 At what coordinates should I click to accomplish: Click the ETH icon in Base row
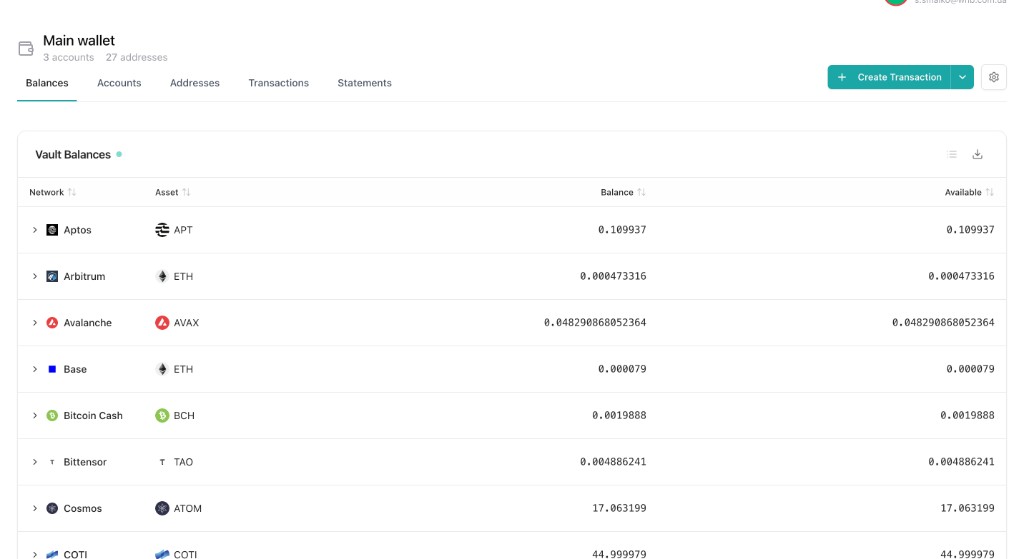tap(162, 369)
